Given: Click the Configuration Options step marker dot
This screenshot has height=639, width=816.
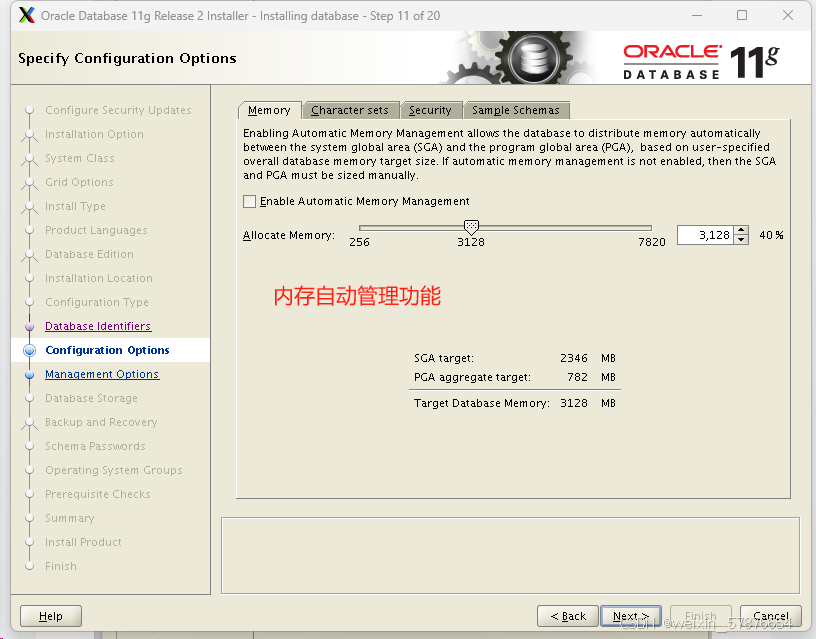Looking at the screenshot, I should click(x=30, y=350).
